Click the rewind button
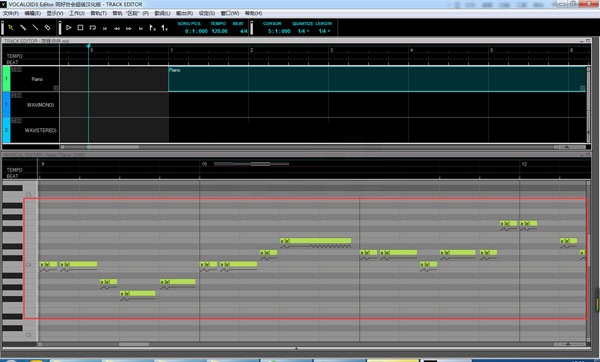This screenshot has height=362, width=600. click(x=117, y=28)
